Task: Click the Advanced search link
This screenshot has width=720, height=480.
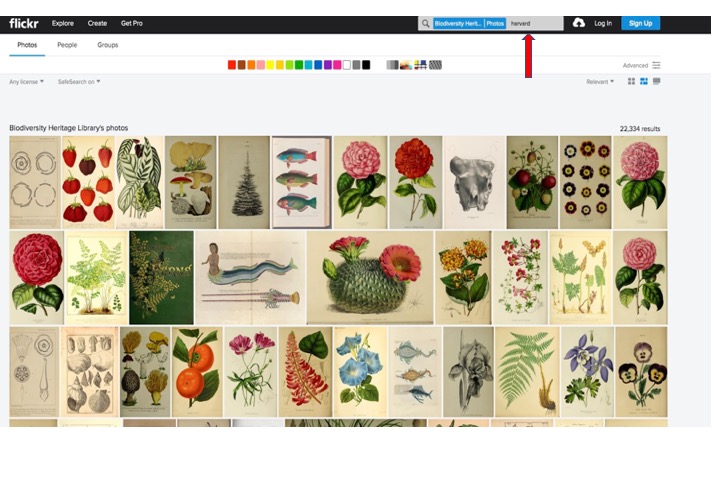Action: click(635, 65)
